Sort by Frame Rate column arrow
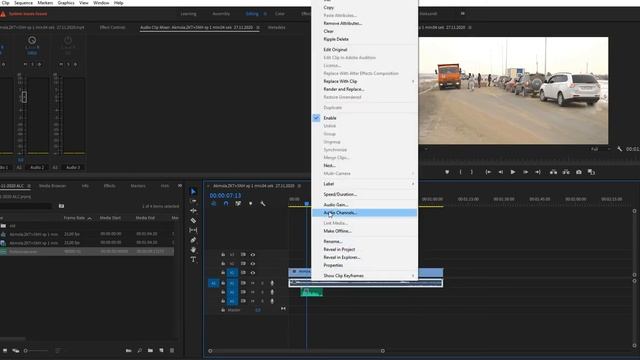 pos(89,218)
